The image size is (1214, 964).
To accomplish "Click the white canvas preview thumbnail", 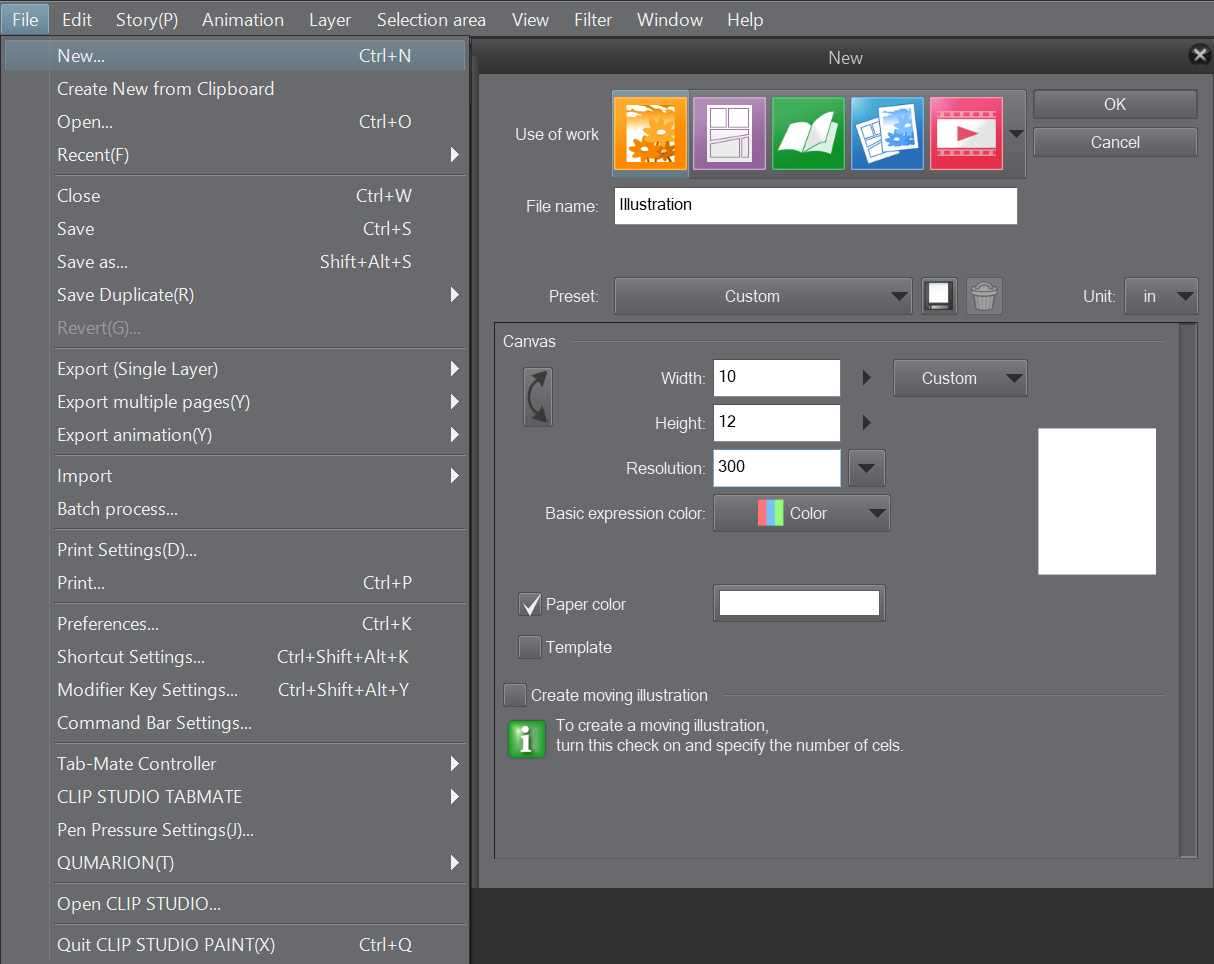I will (x=1097, y=501).
